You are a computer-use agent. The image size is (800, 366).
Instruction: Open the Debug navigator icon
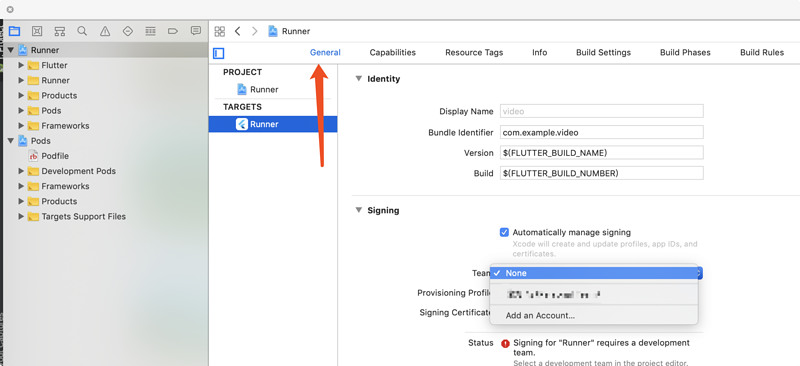tap(151, 31)
